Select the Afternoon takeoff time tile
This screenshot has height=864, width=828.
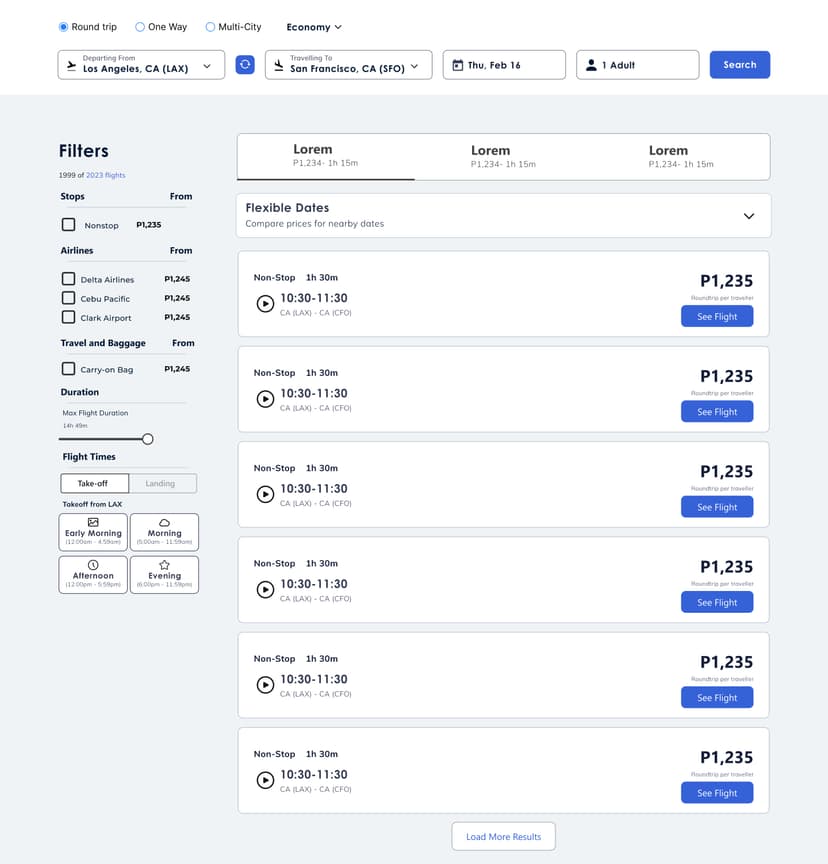(x=93, y=575)
